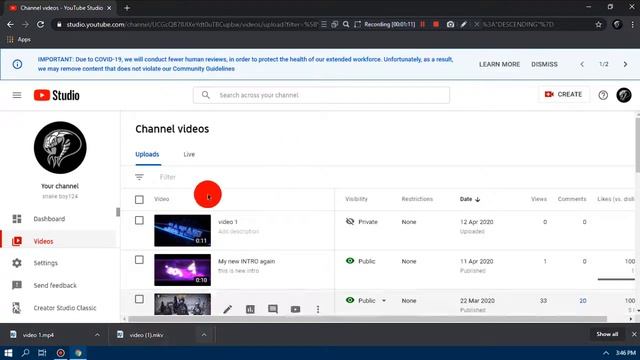Screen dimensions: 640x360
Task: Open the Chrome three-dot menu
Action: point(632,24)
